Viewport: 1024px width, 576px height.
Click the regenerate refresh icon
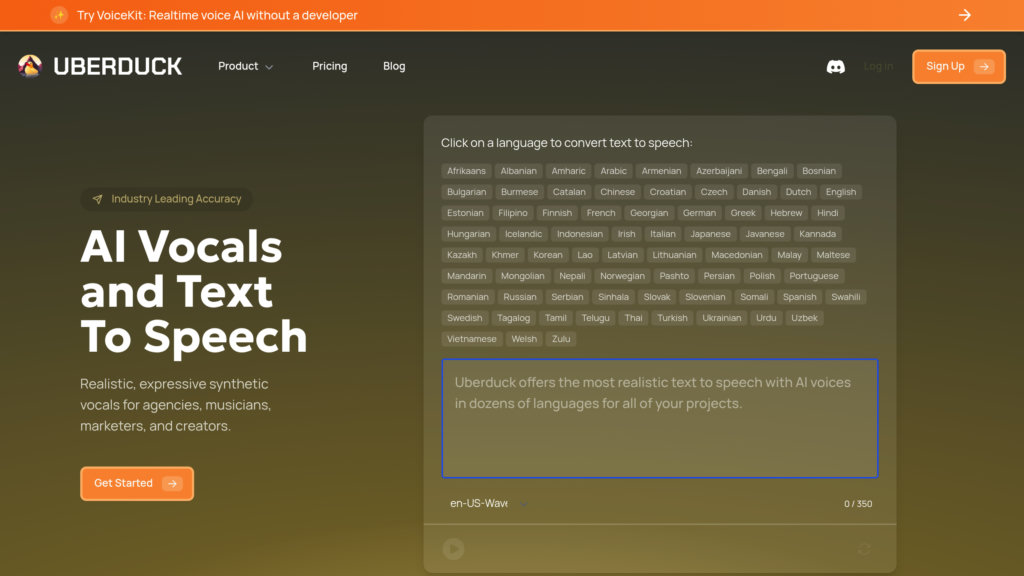[x=864, y=549]
